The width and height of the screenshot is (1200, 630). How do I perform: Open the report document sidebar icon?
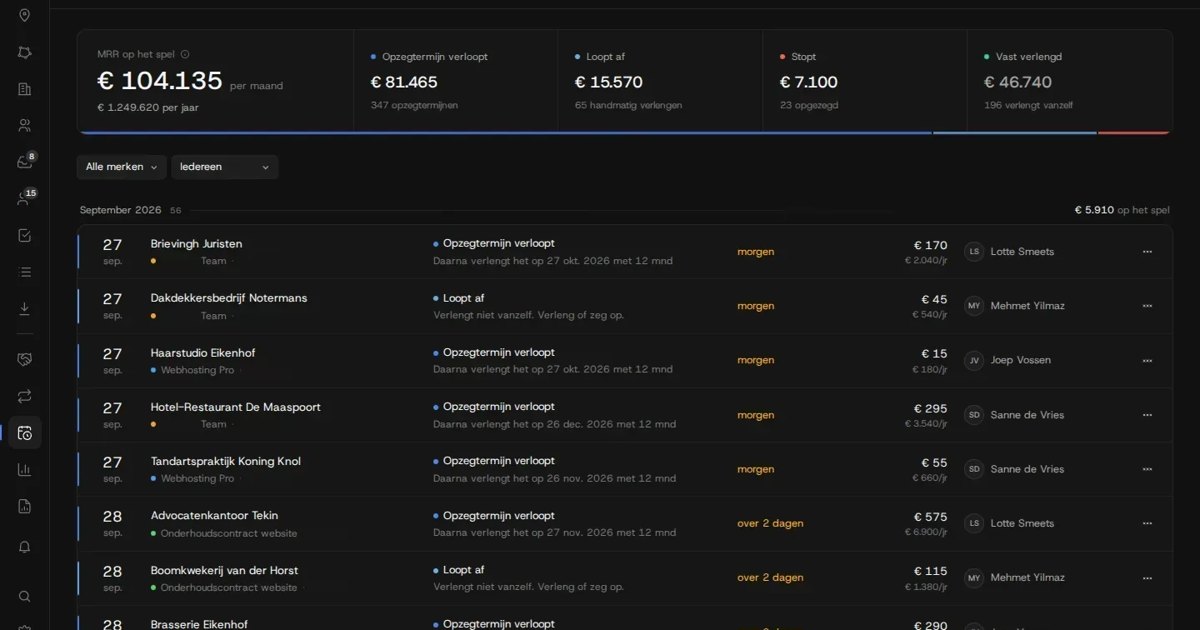coord(25,506)
